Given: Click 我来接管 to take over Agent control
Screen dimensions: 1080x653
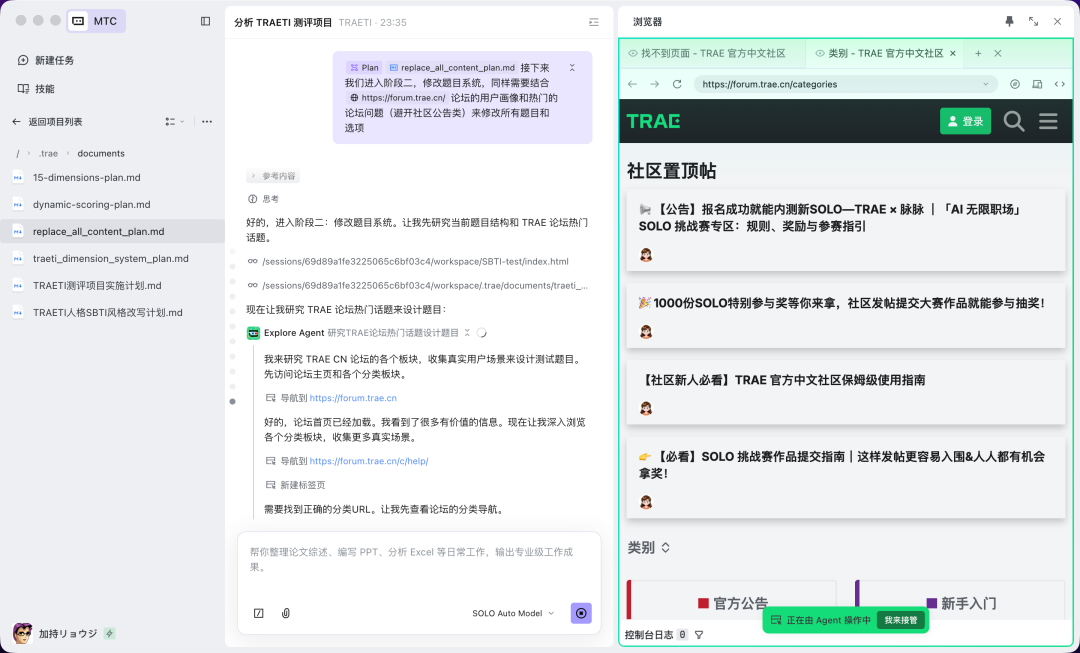Looking at the screenshot, I should tap(899, 620).
